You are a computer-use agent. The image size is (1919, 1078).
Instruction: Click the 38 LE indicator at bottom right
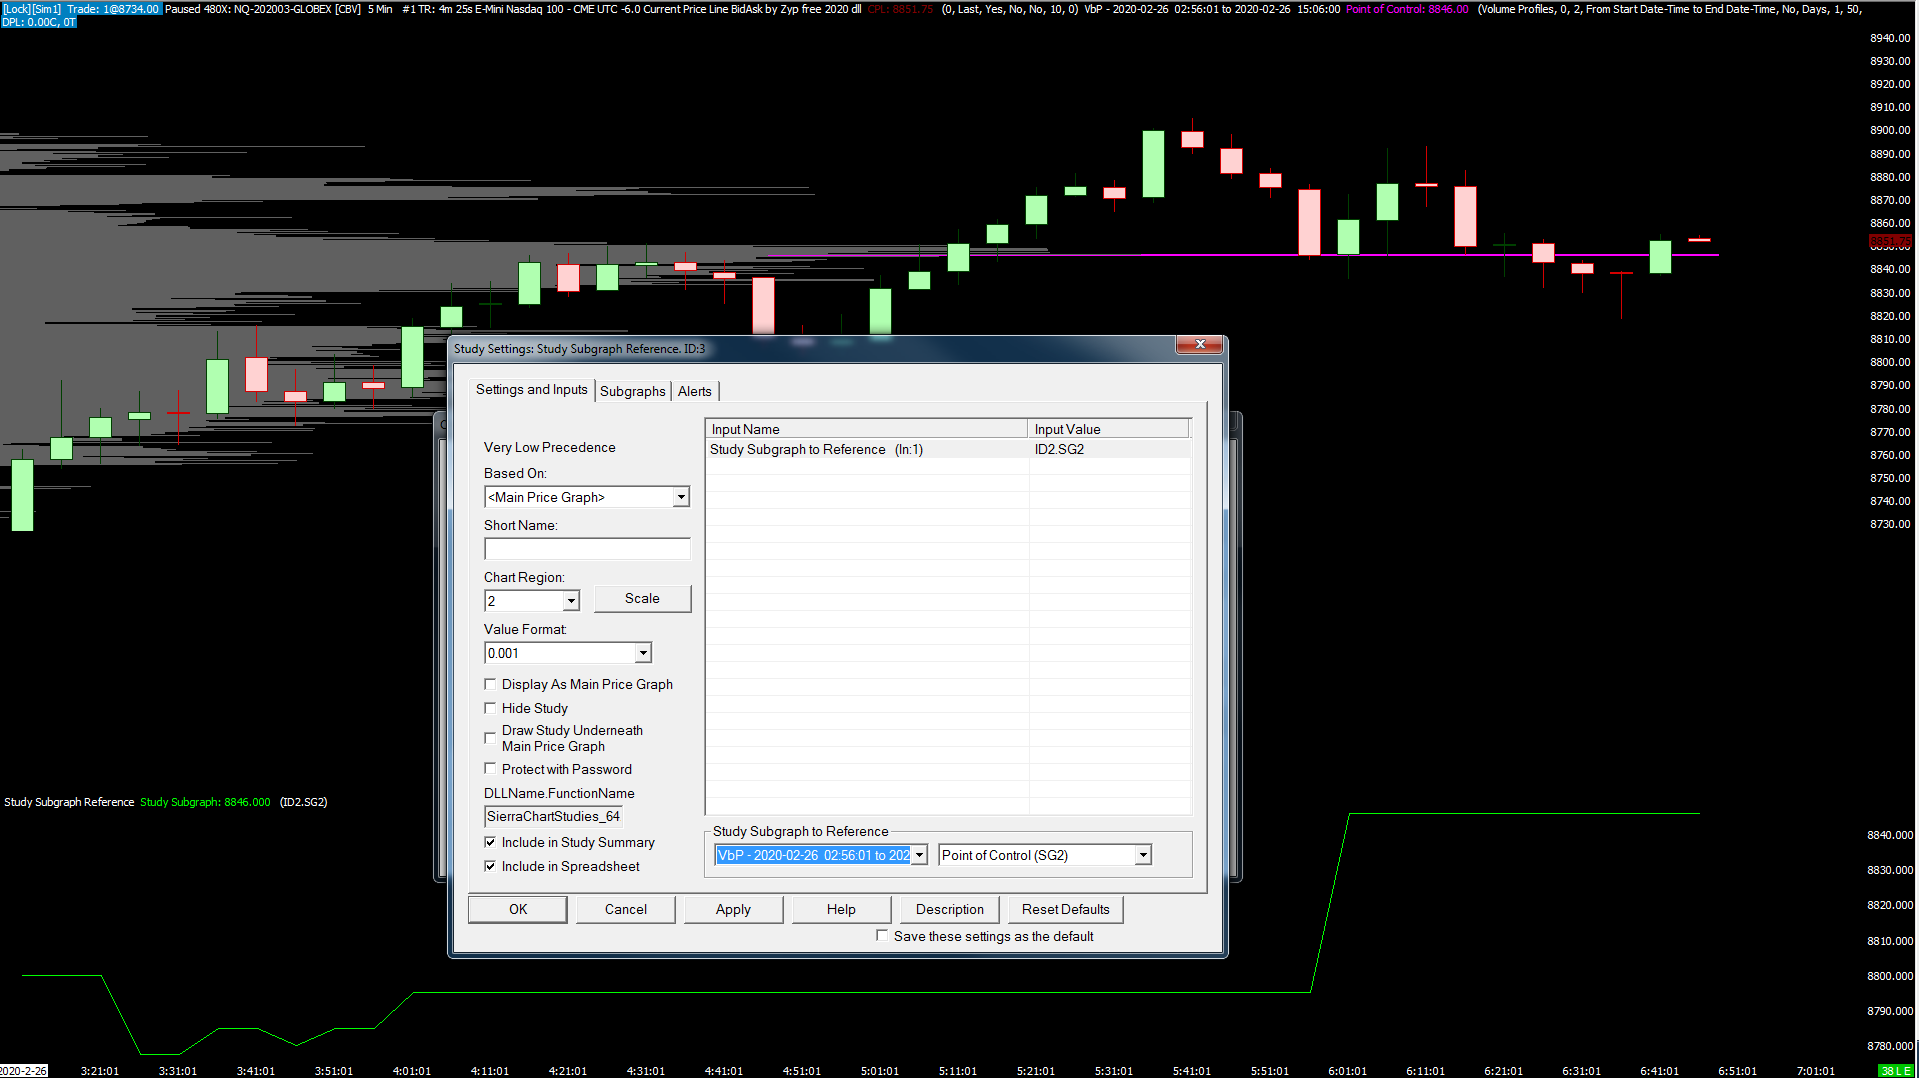(x=1895, y=1071)
